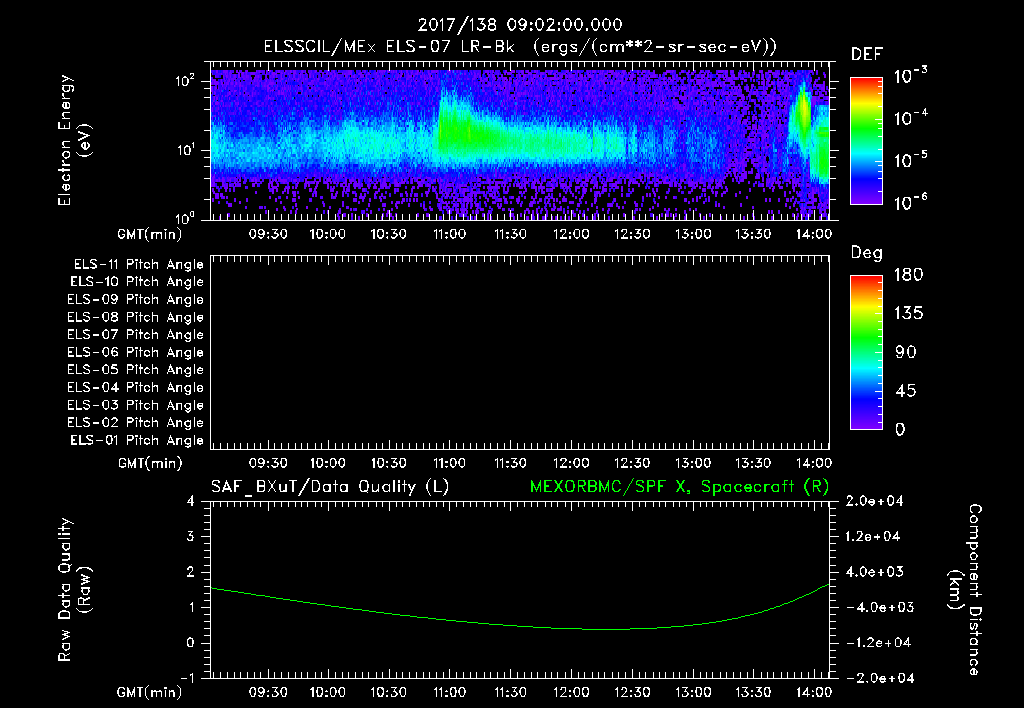Click the timestamp title 2017/138 09:02:00.000

[520, 25]
